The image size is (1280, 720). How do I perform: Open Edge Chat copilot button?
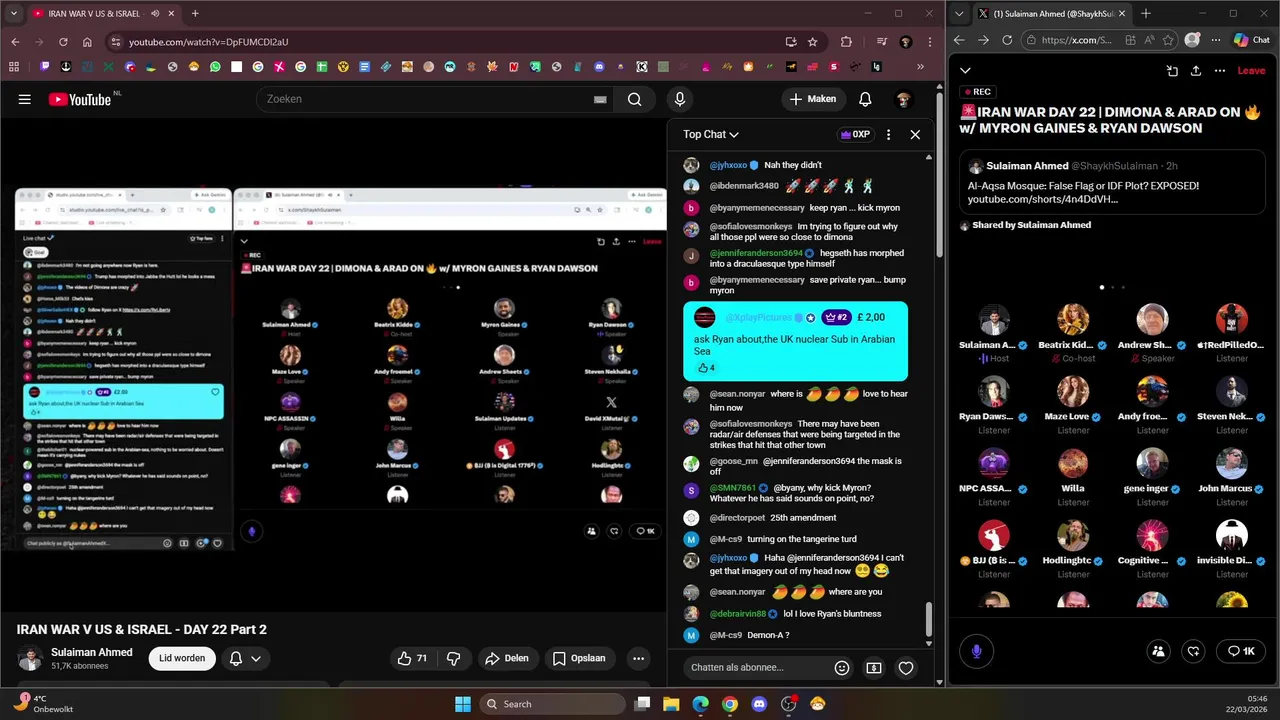1251,40
